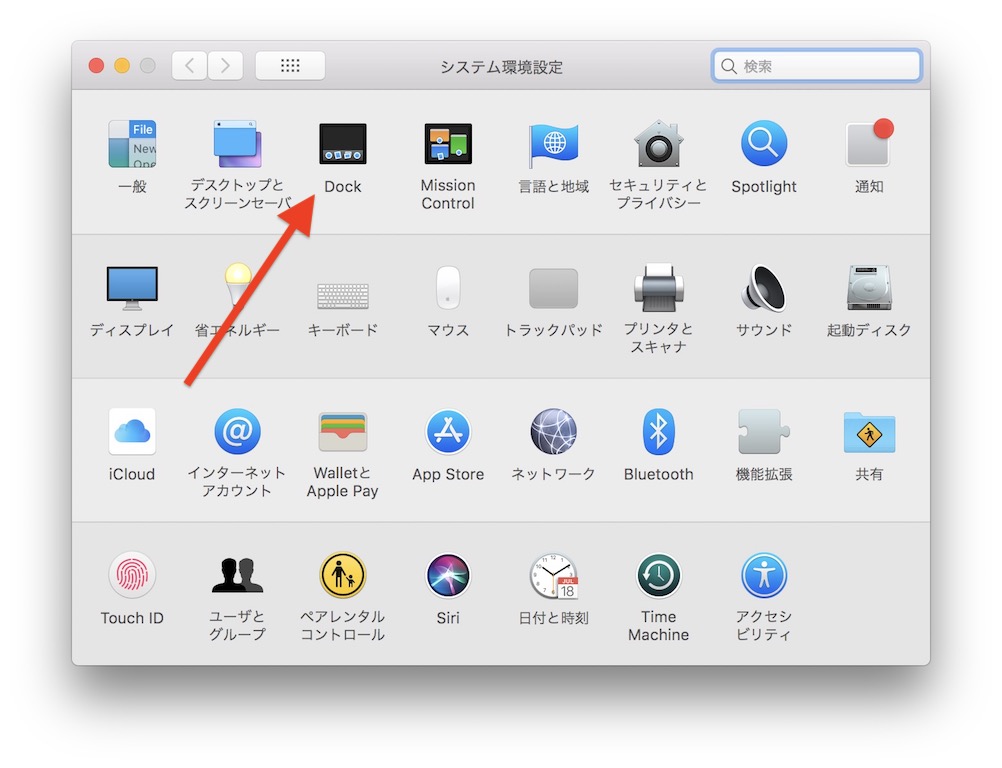
Task: Open the Dock preferences icon
Action: coord(343,144)
